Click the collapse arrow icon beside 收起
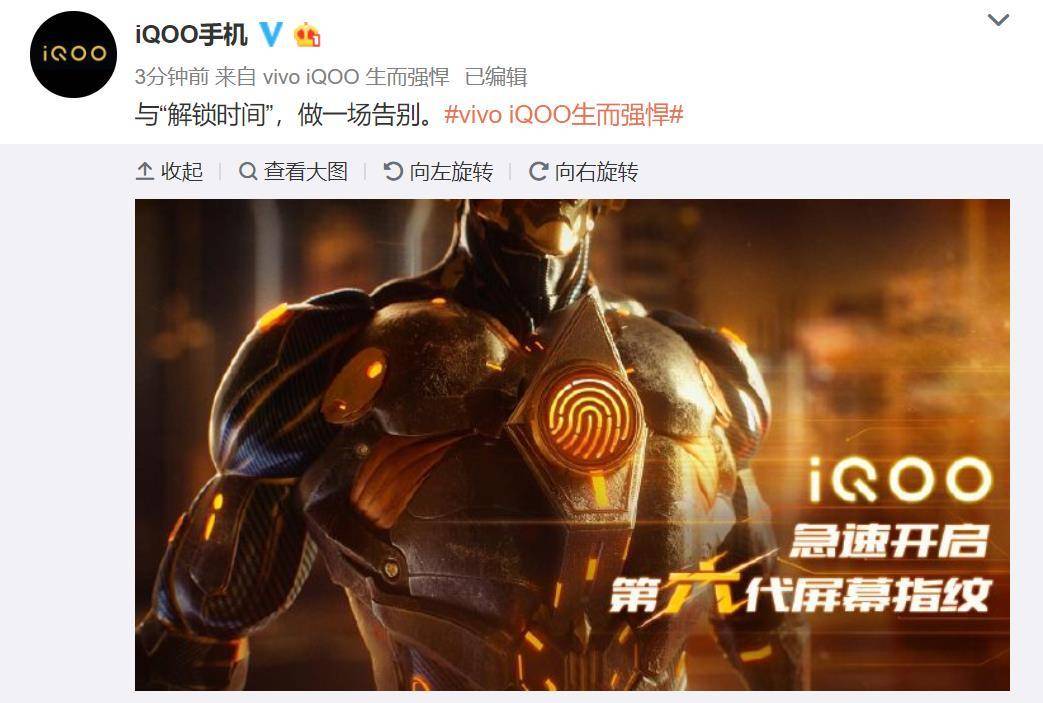Viewport: 1043px width, 703px height. [x=144, y=172]
